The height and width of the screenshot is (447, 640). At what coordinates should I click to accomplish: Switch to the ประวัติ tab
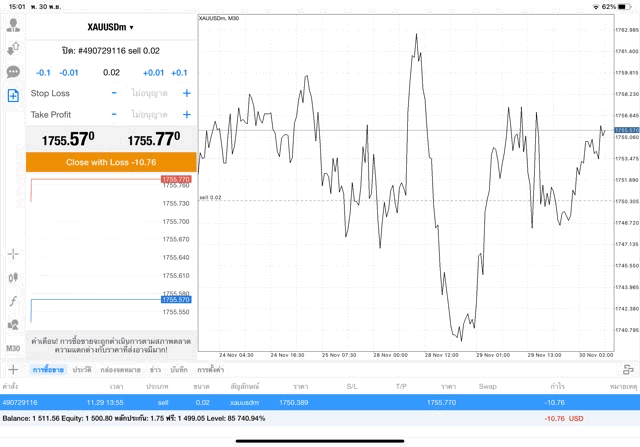[82, 370]
